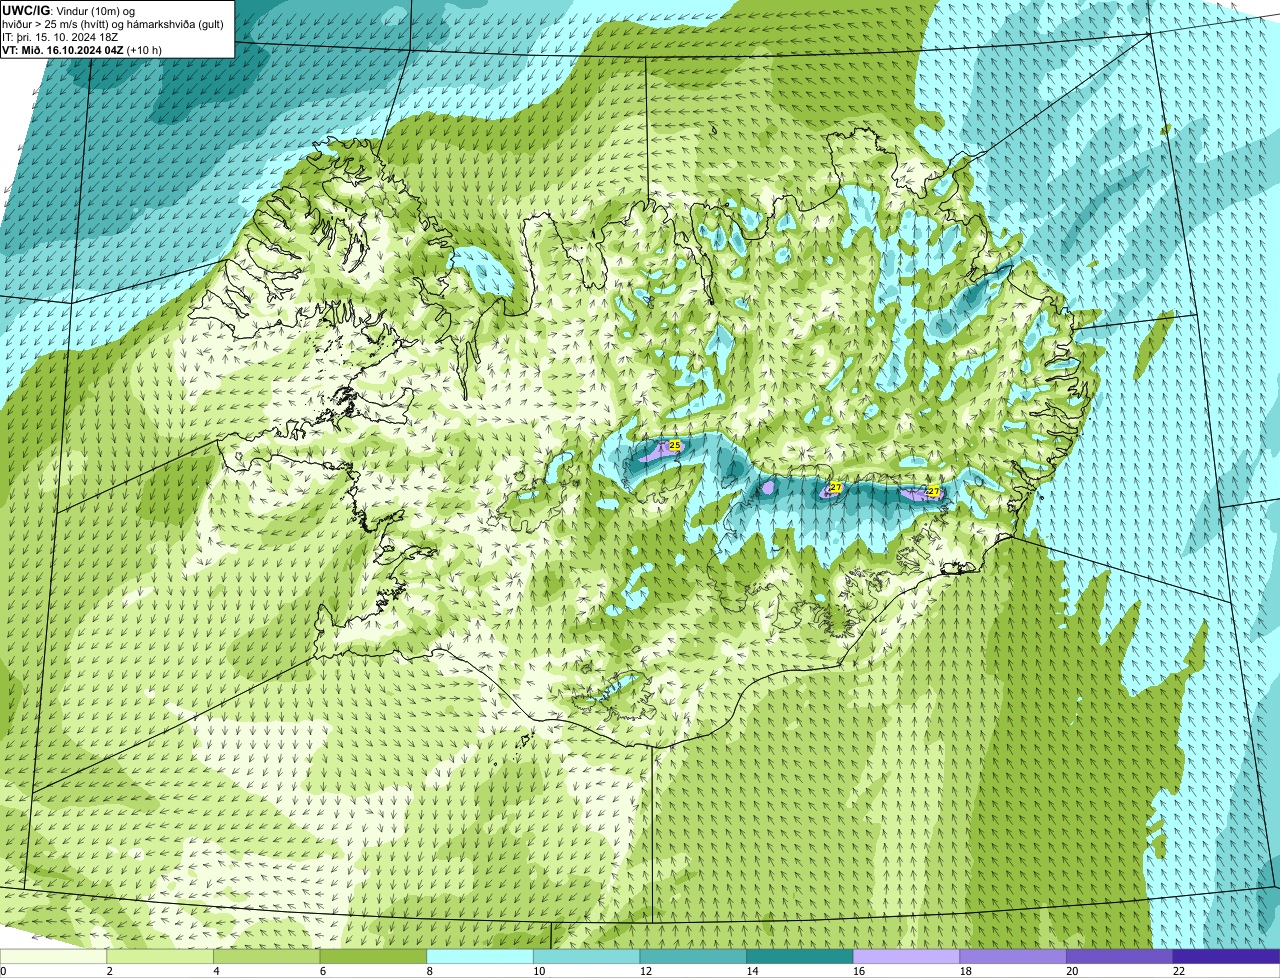Click the legend scale number 8

429,971
